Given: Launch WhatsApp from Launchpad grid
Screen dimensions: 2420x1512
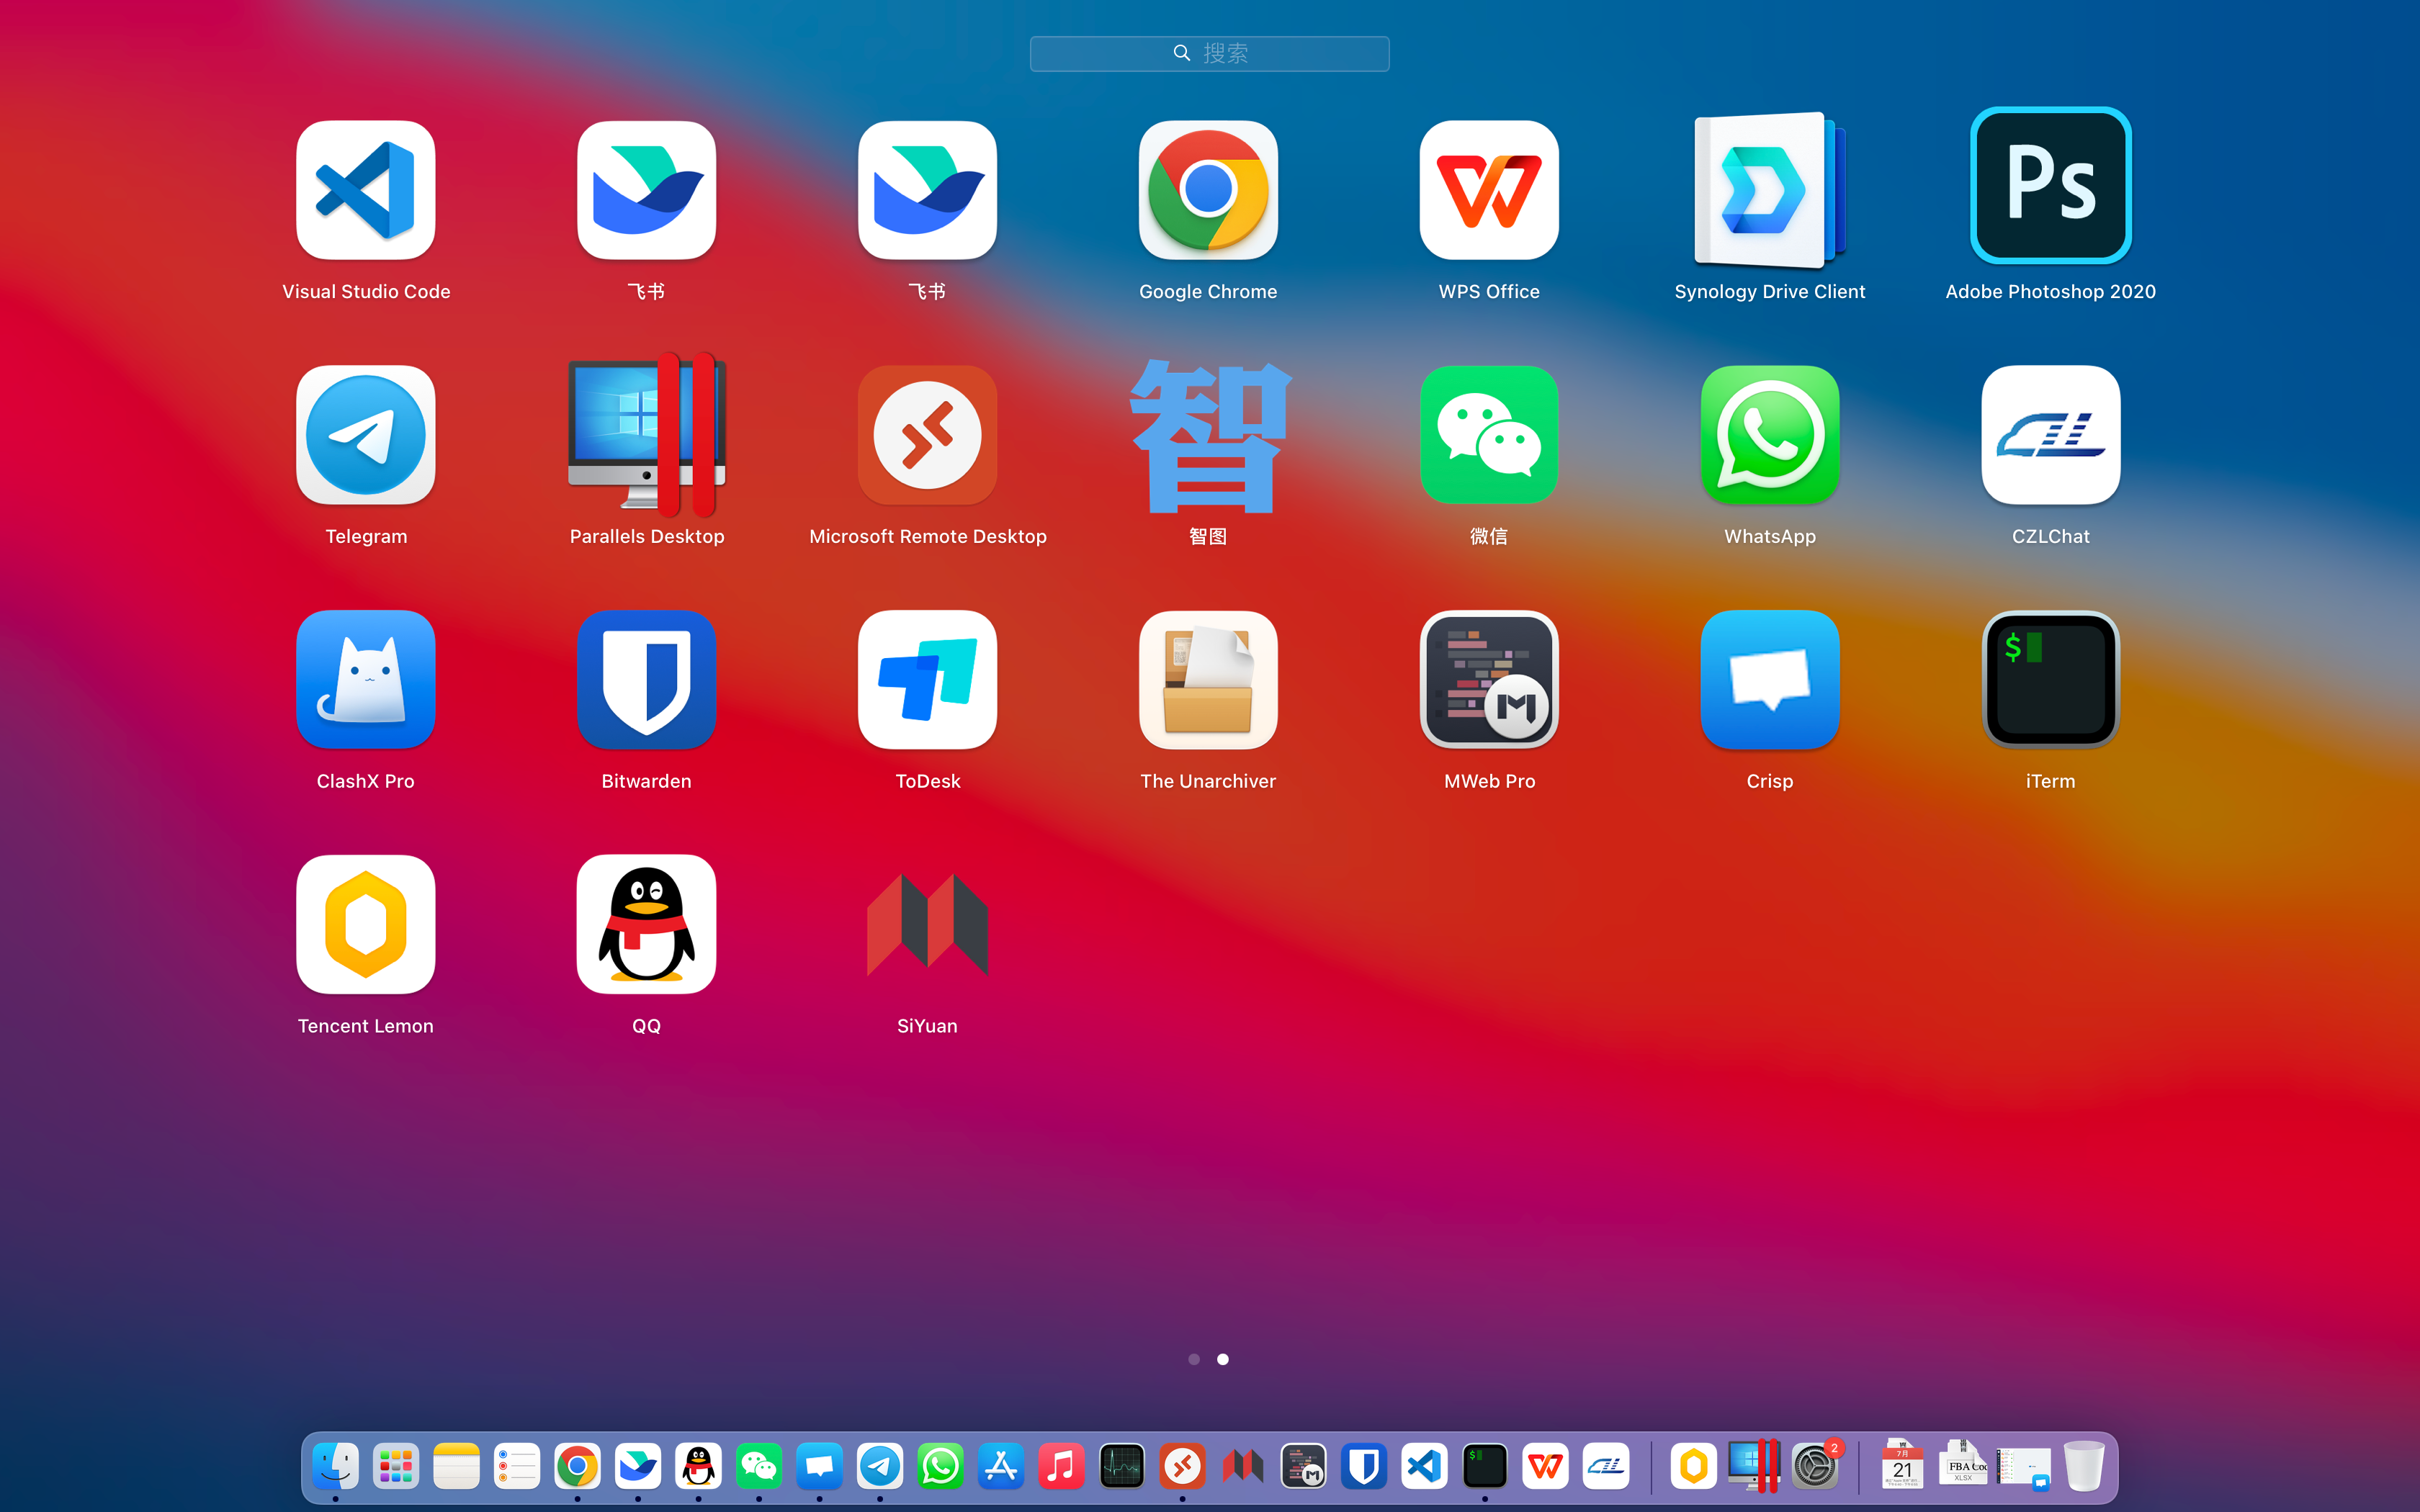Looking at the screenshot, I should pyautogui.click(x=1769, y=435).
